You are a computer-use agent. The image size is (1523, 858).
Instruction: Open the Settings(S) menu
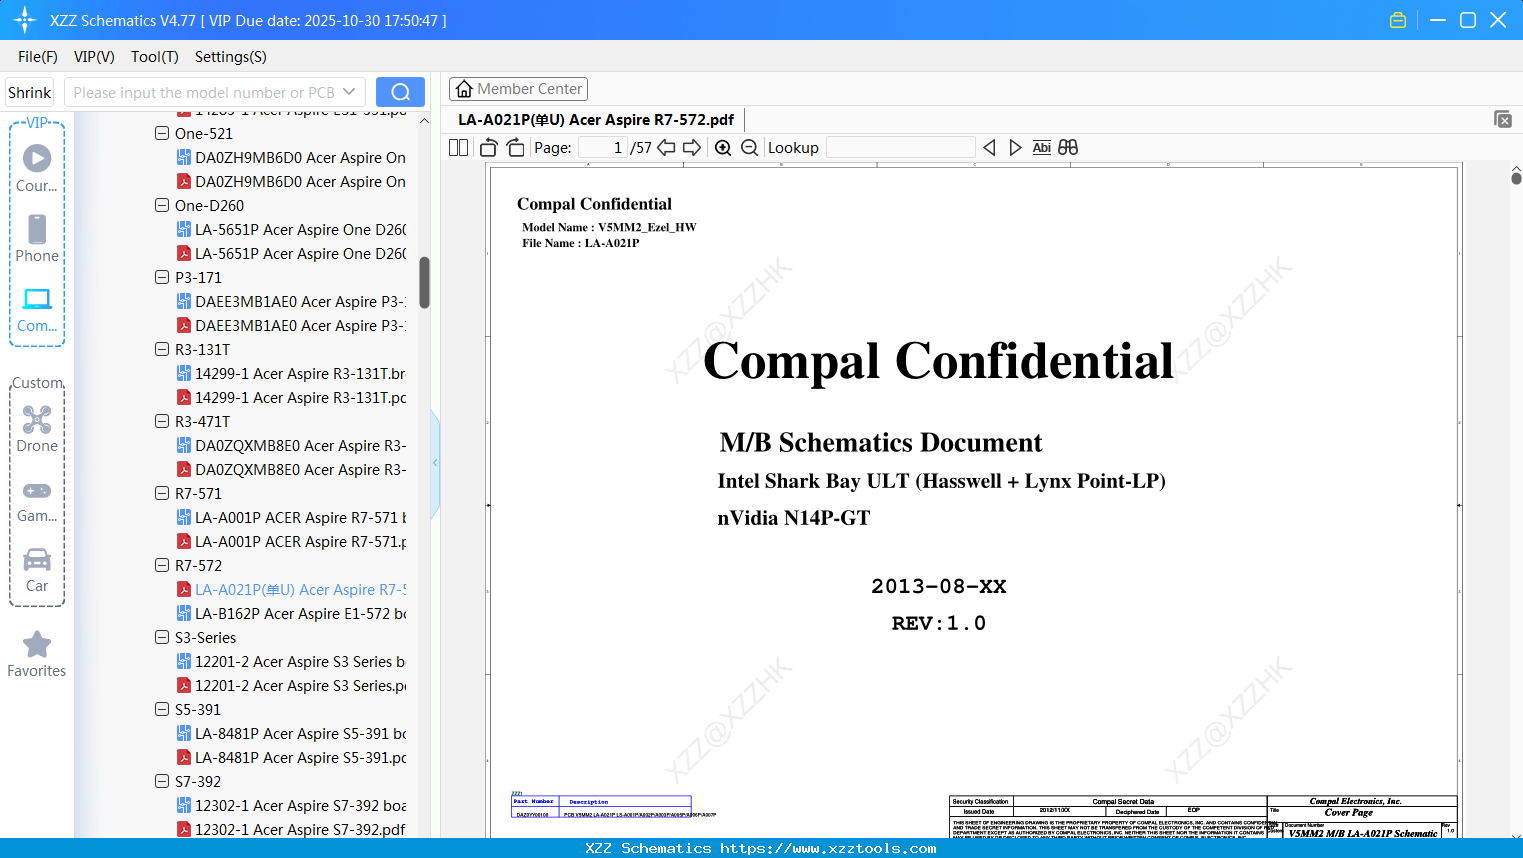231,57
